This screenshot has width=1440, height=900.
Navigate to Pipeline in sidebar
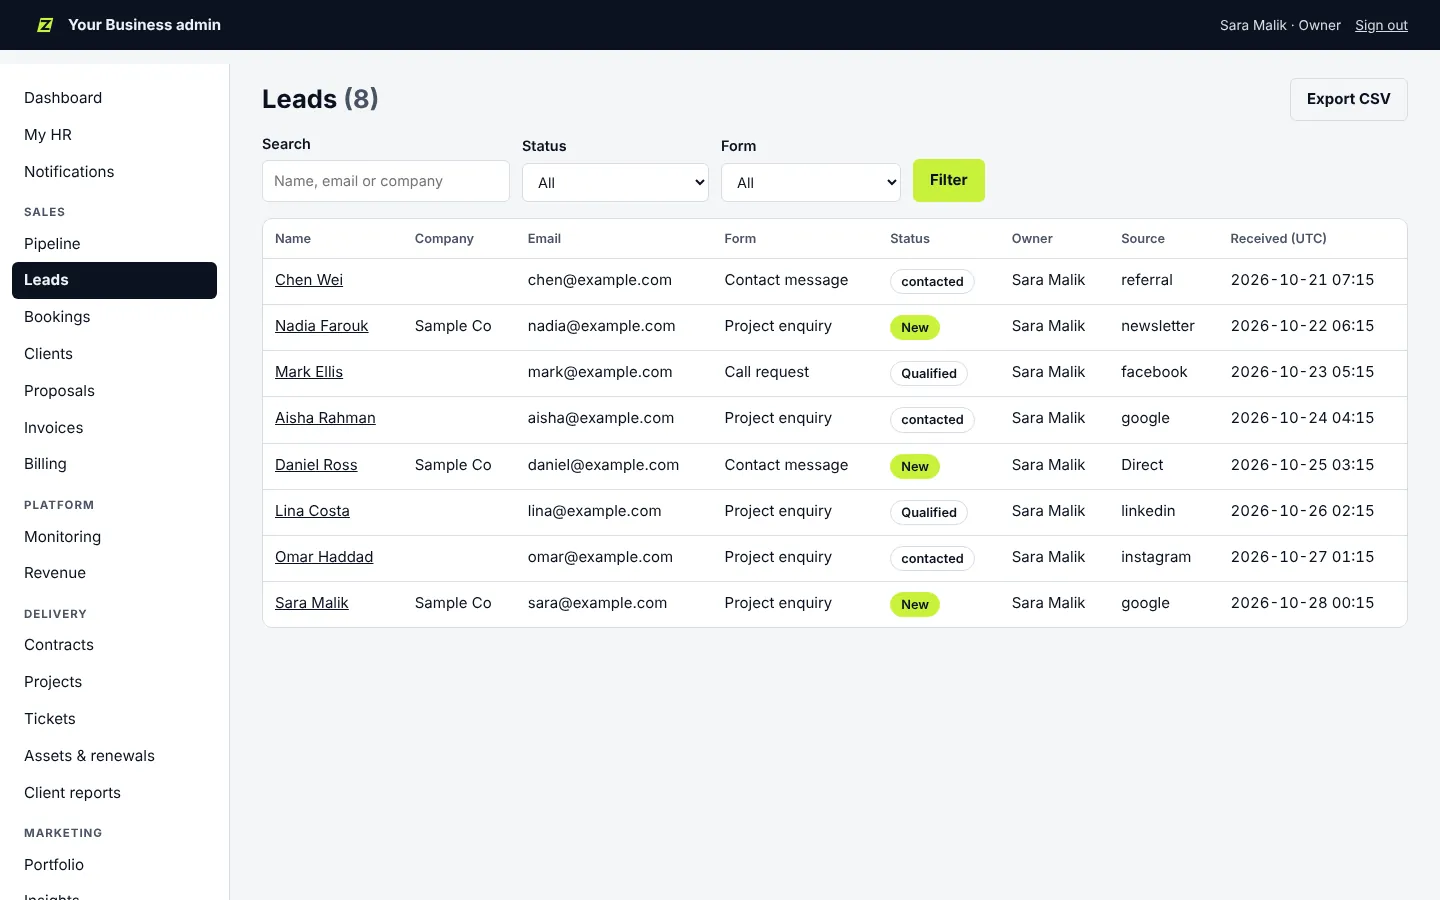[114, 244]
